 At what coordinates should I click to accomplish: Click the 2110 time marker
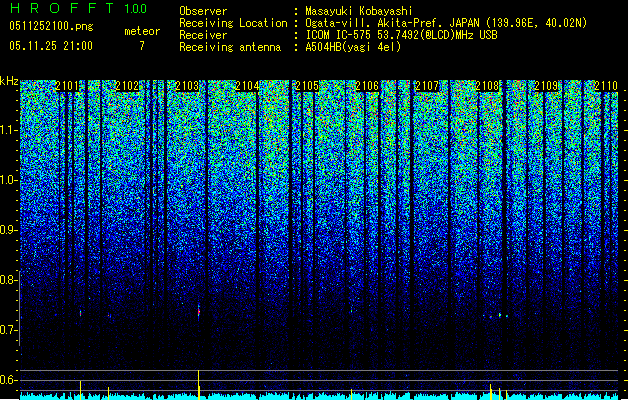[606, 86]
